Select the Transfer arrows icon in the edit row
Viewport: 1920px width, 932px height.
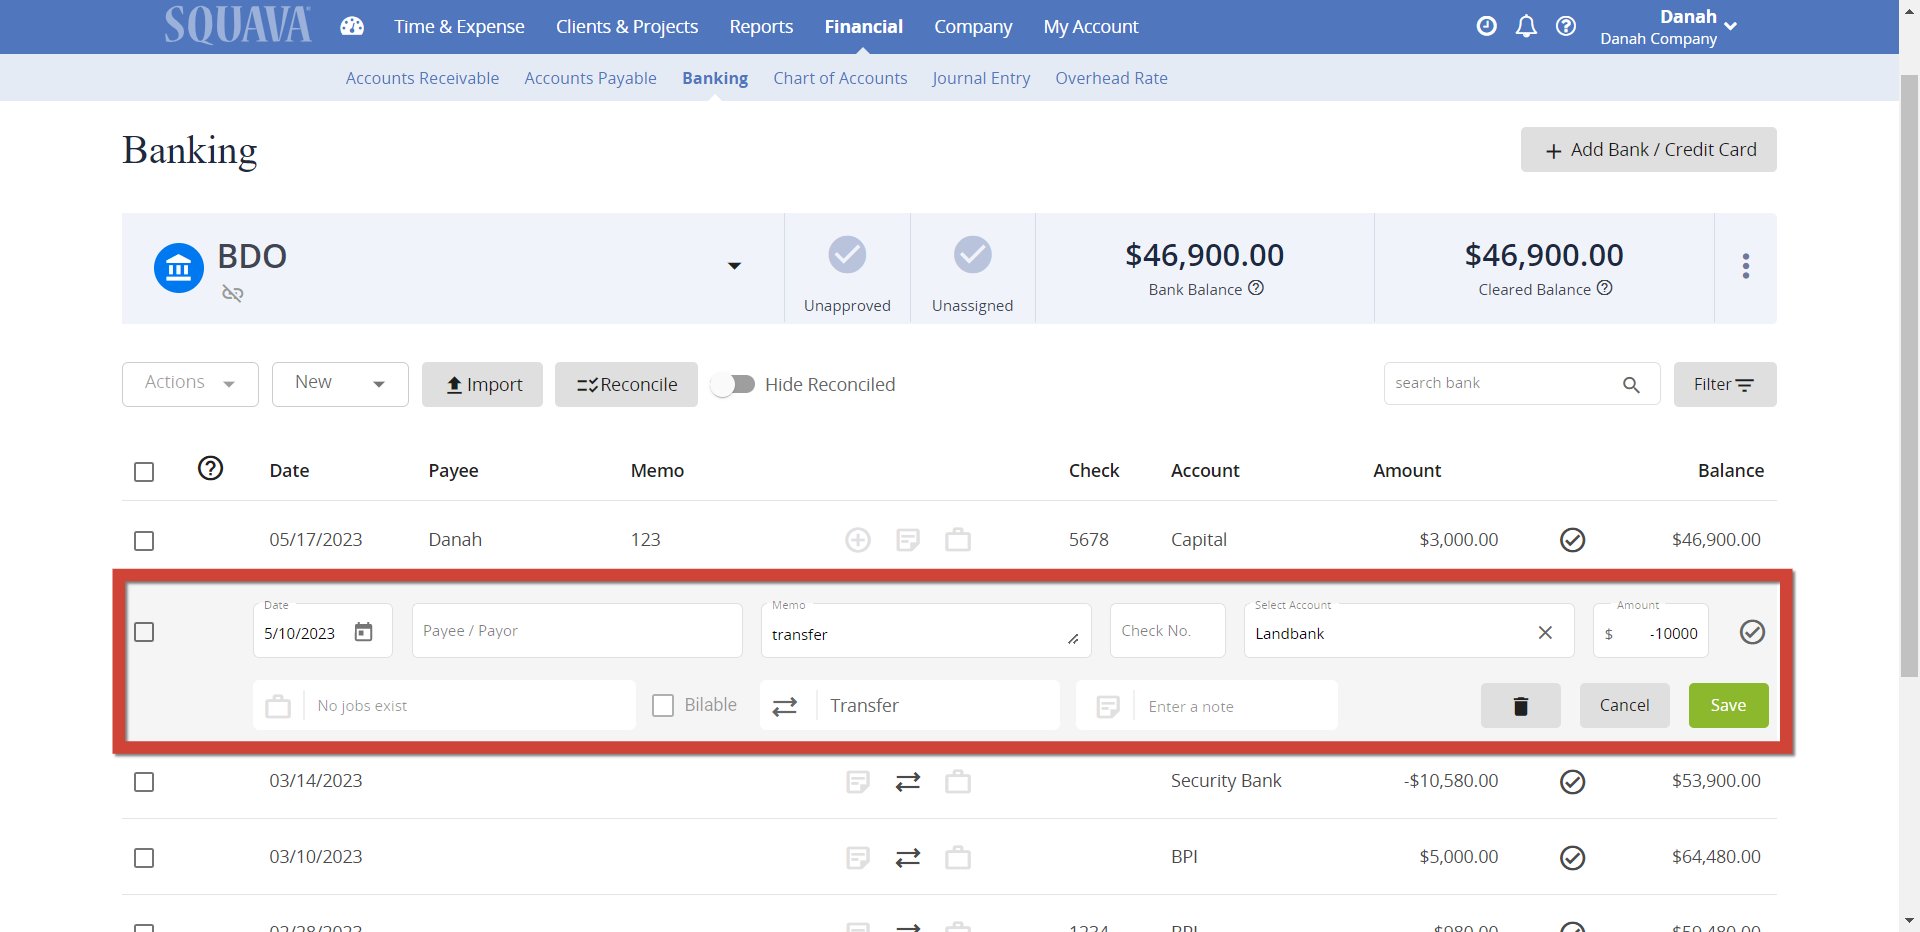pos(786,705)
